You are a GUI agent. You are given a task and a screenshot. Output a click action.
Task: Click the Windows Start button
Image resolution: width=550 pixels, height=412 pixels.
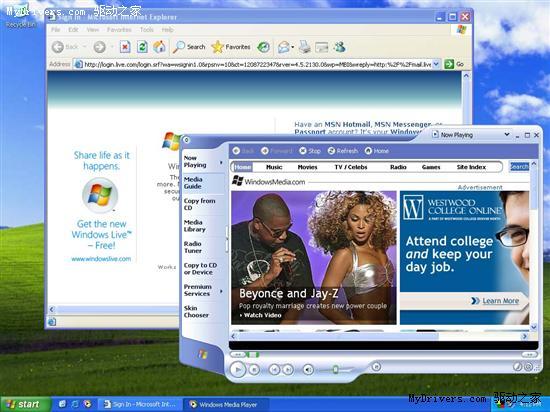pos(25,404)
